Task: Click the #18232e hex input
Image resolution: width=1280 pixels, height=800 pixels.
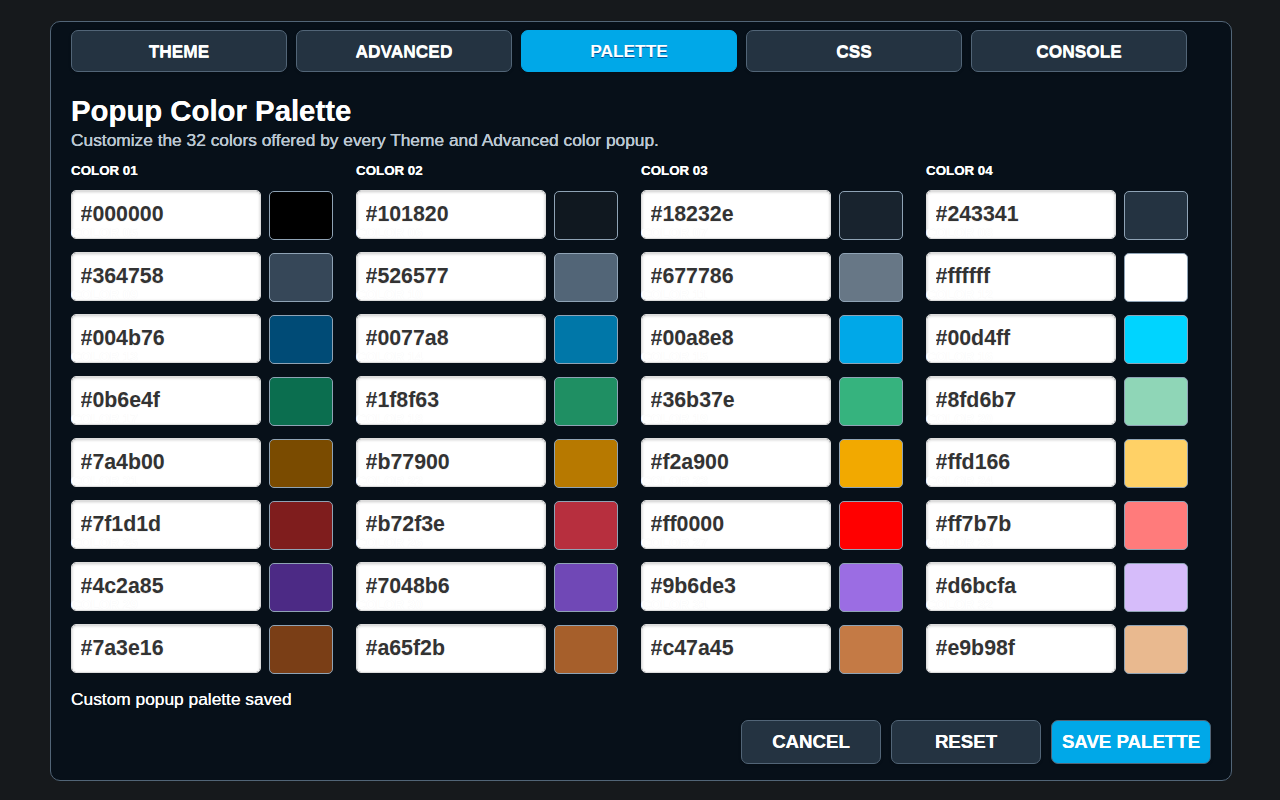Action: (x=736, y=215)
